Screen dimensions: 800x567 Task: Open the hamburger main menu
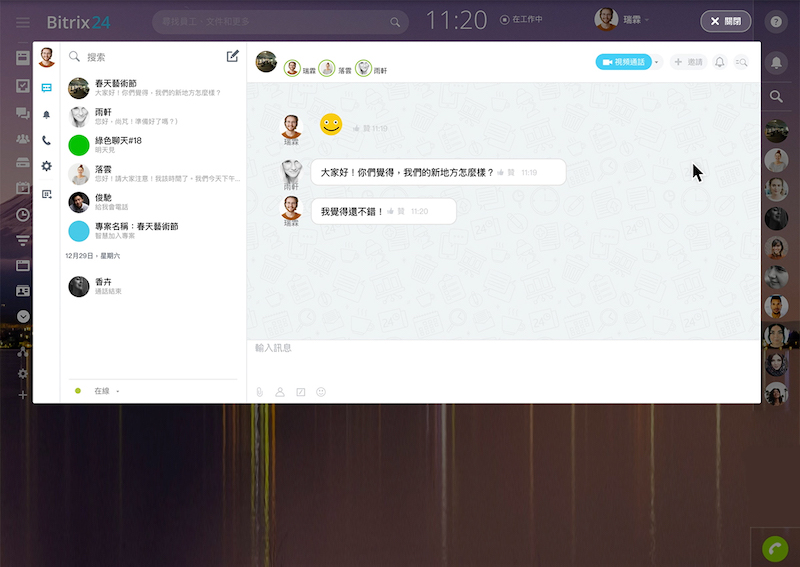coord(22,22)
